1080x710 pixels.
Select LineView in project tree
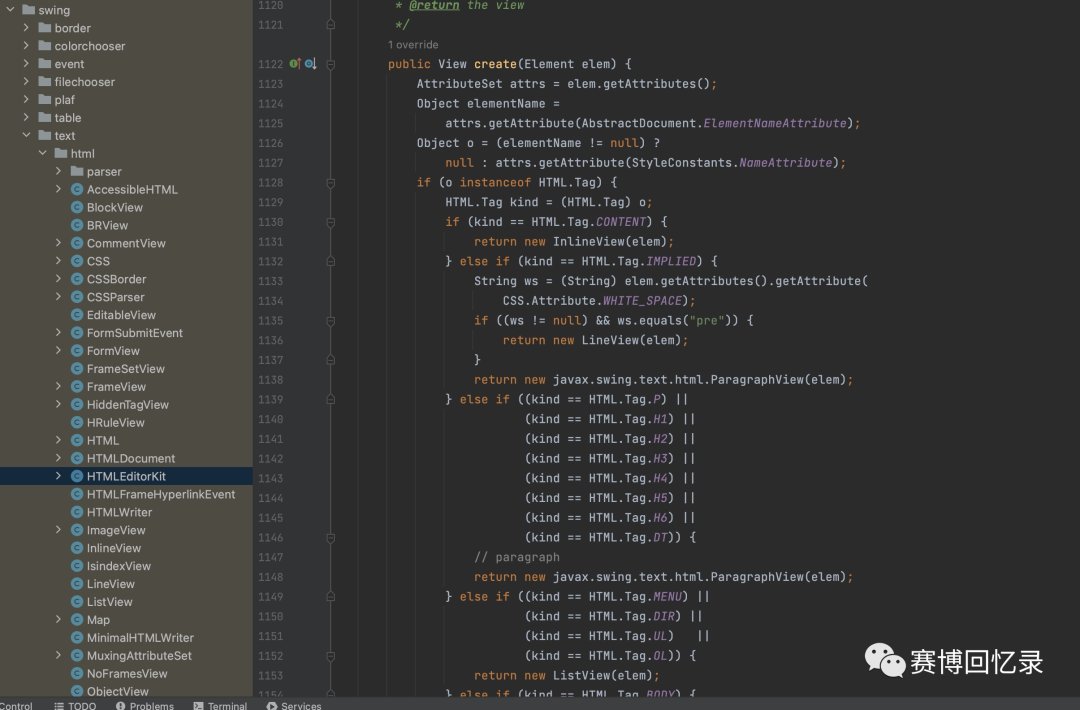coord(111,583)
